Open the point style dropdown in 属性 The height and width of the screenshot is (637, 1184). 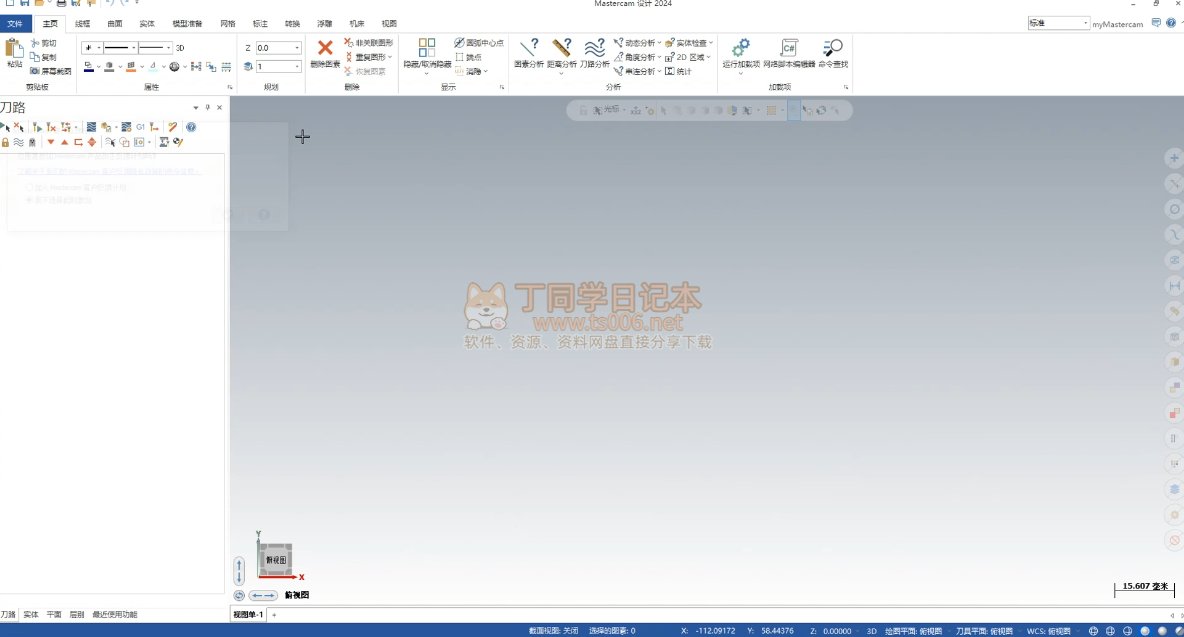98,48
